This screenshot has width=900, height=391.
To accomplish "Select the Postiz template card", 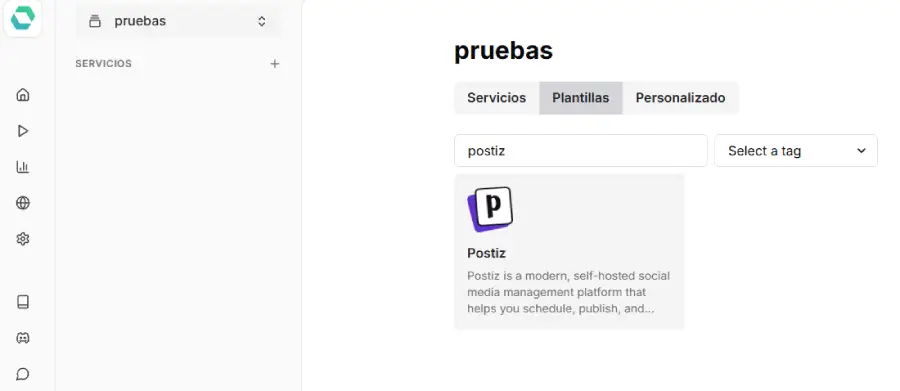I will click(x=569, y=251).
